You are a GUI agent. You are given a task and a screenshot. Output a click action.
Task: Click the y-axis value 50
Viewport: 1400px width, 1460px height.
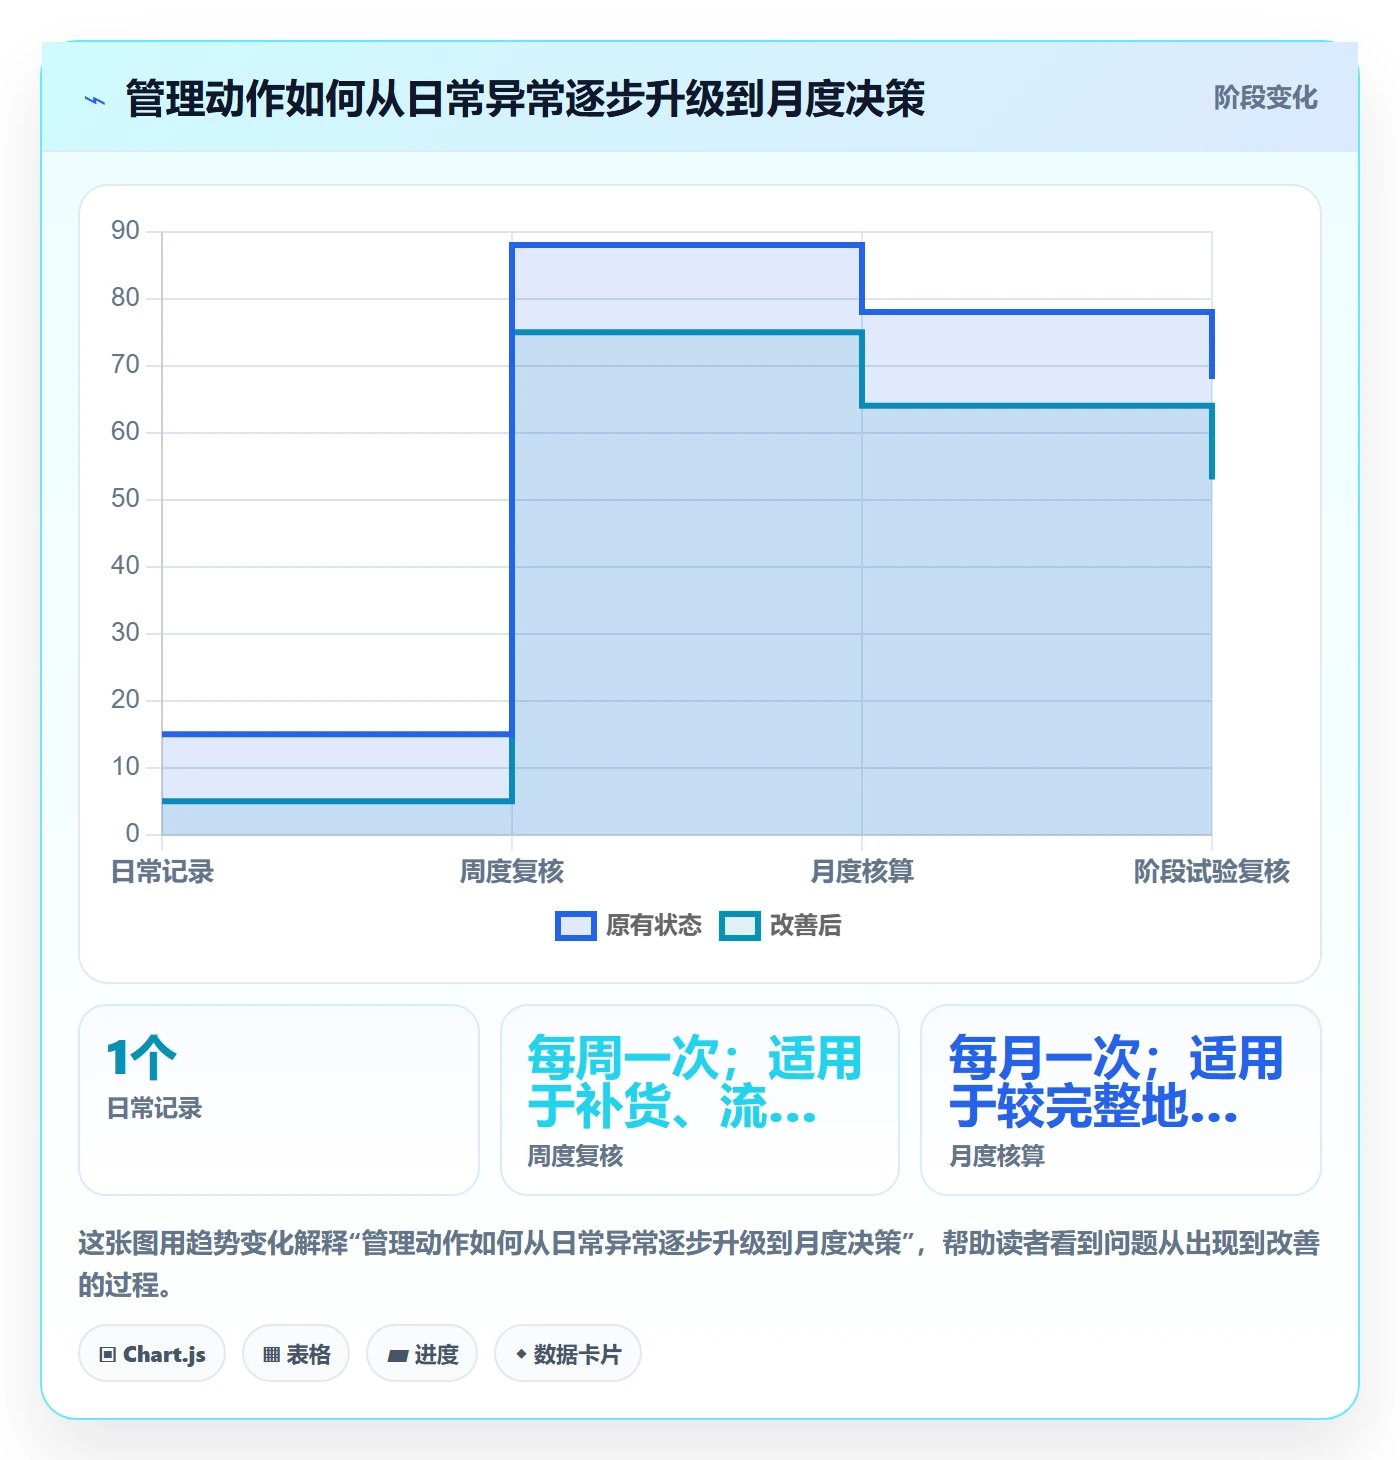[125, 498]
